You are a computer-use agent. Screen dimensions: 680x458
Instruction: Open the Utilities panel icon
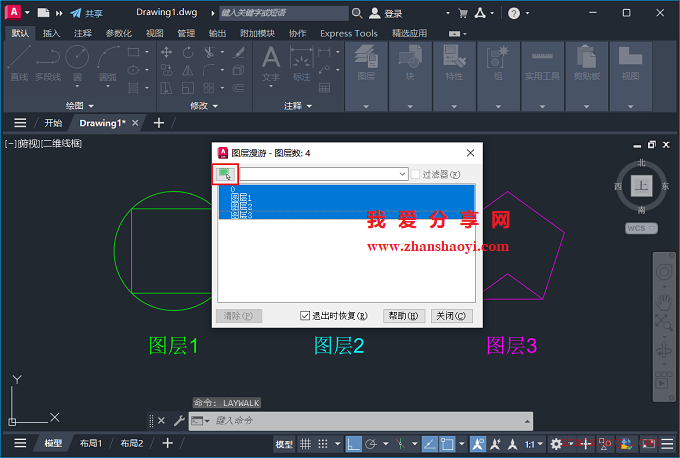542,63
